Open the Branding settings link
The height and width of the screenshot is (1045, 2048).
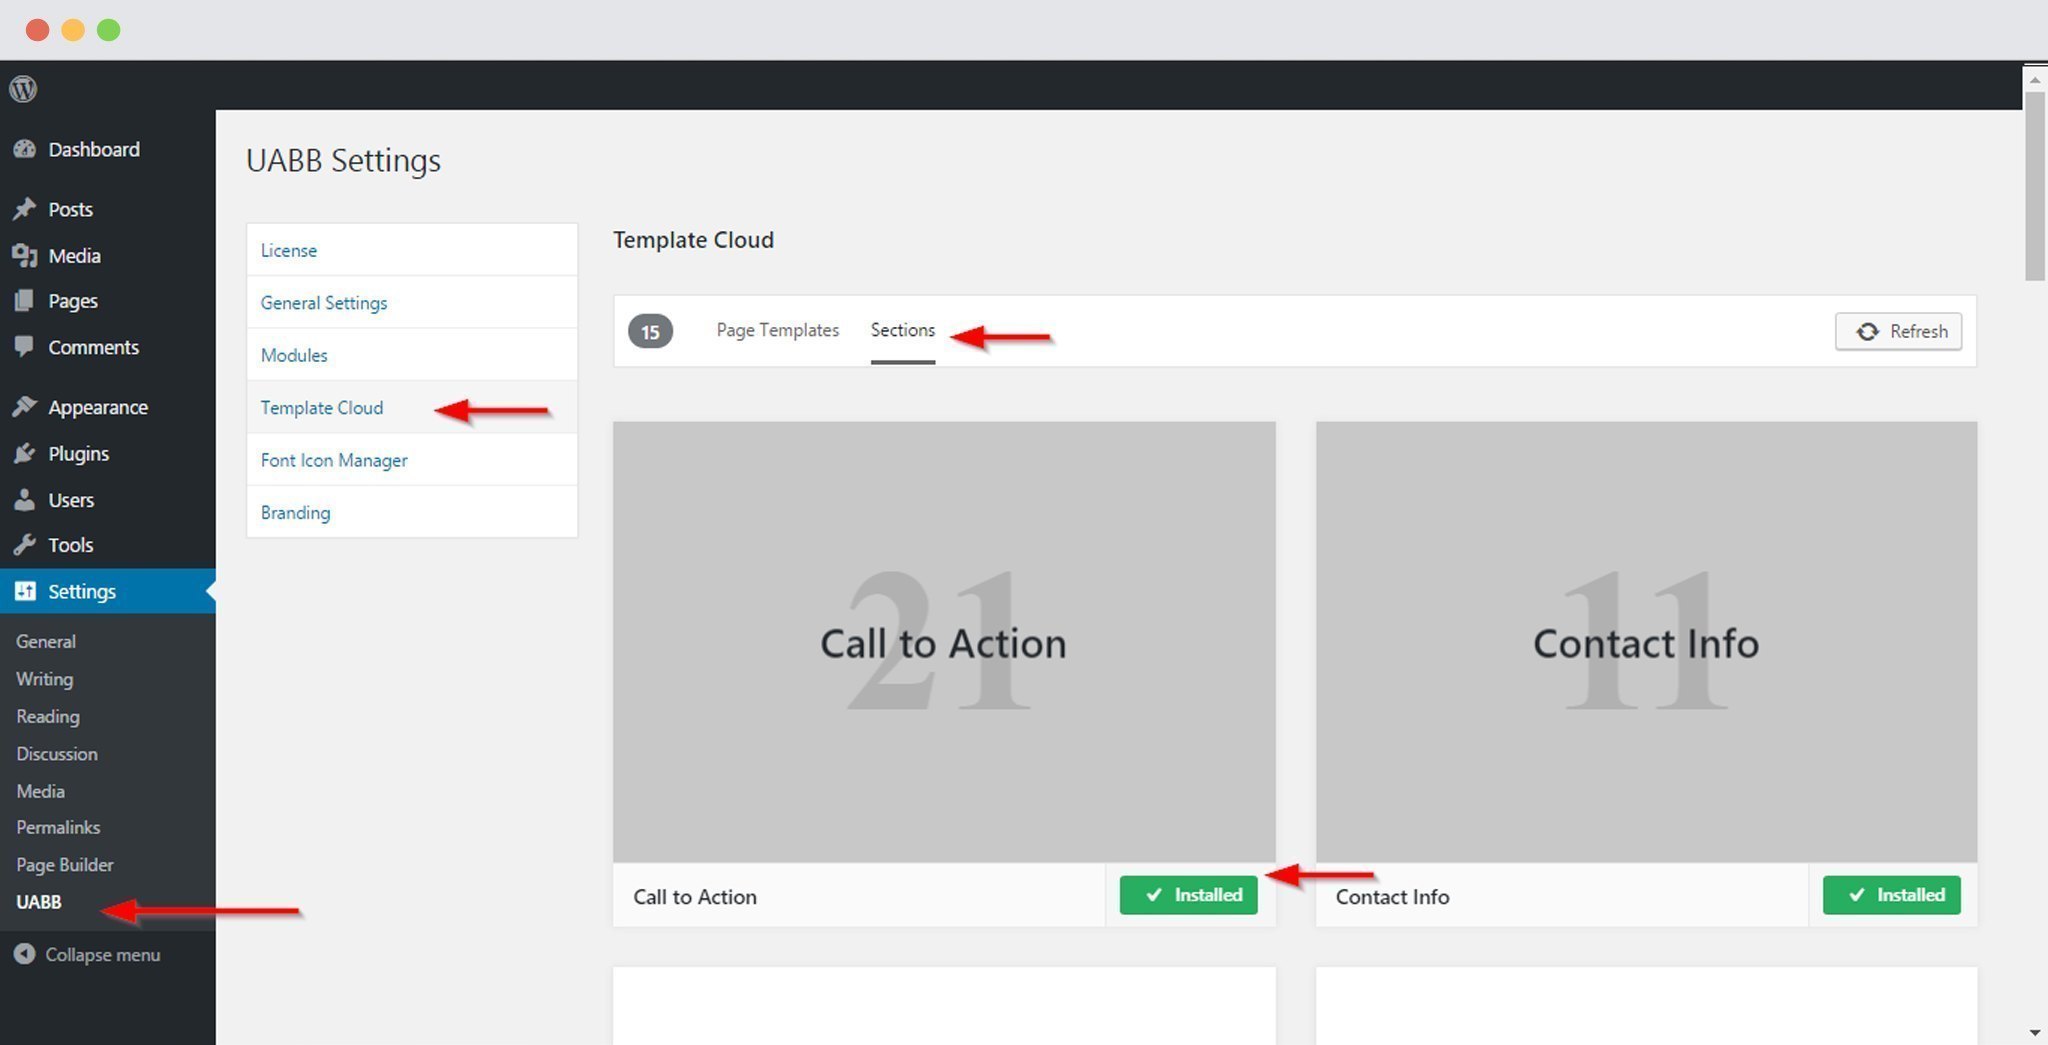295,512
